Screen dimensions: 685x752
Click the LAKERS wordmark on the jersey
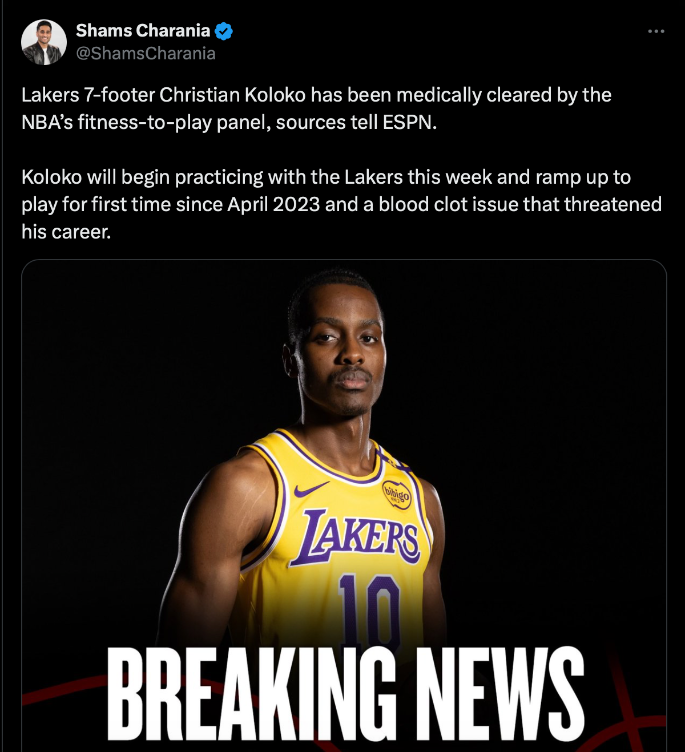[x=355, y=537]
